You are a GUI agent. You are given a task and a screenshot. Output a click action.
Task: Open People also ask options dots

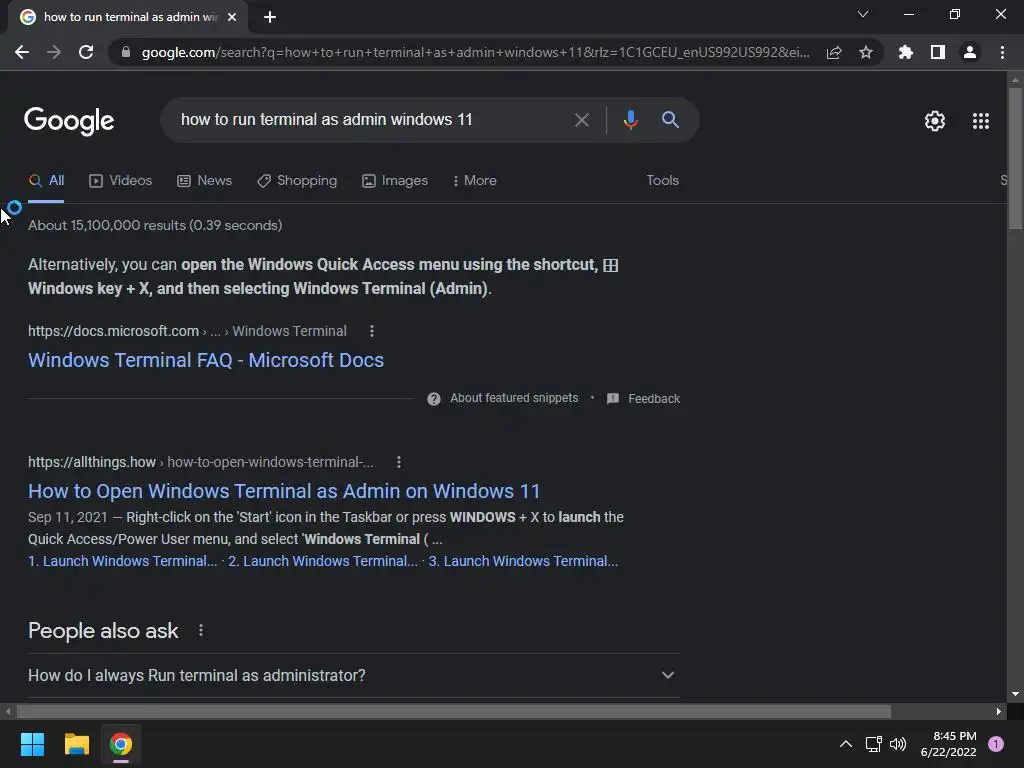(x=200, y=630)
